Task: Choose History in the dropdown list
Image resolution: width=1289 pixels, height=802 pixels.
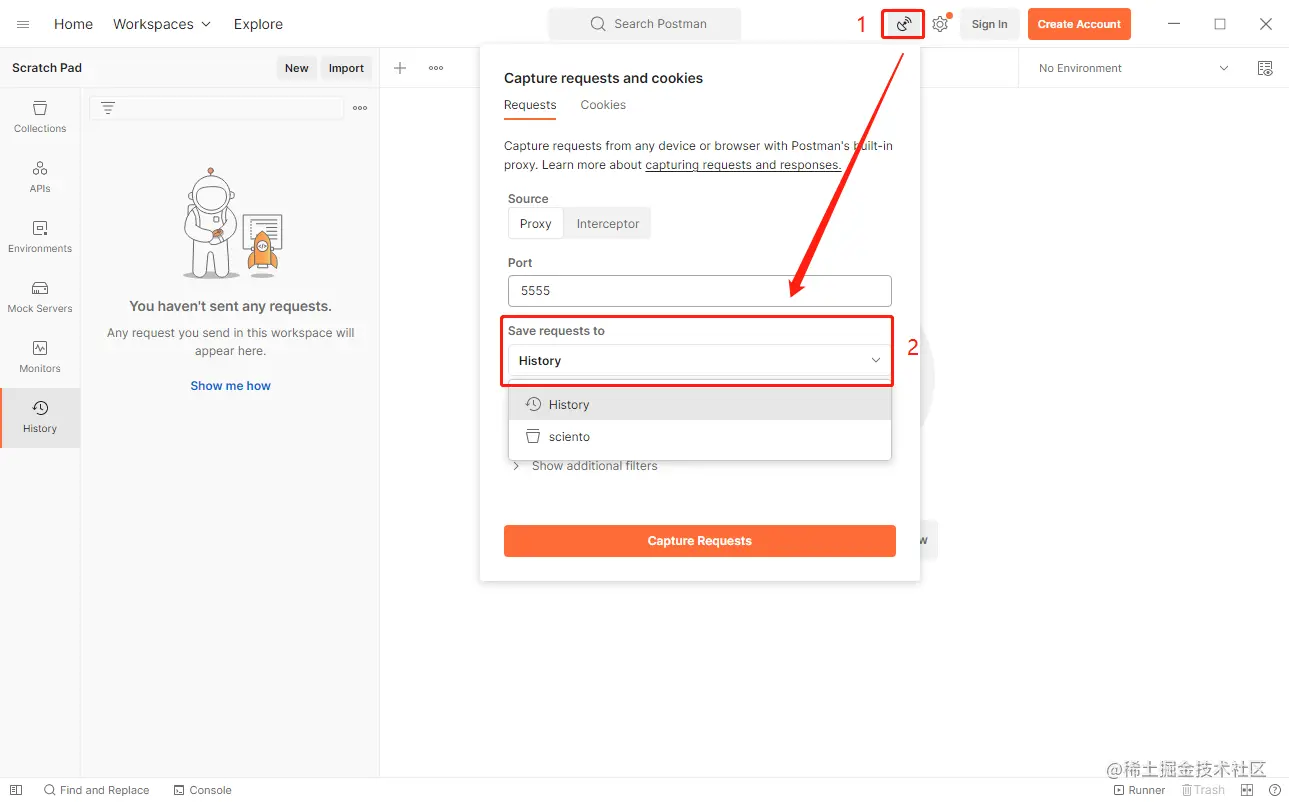Action: point(699,404)
